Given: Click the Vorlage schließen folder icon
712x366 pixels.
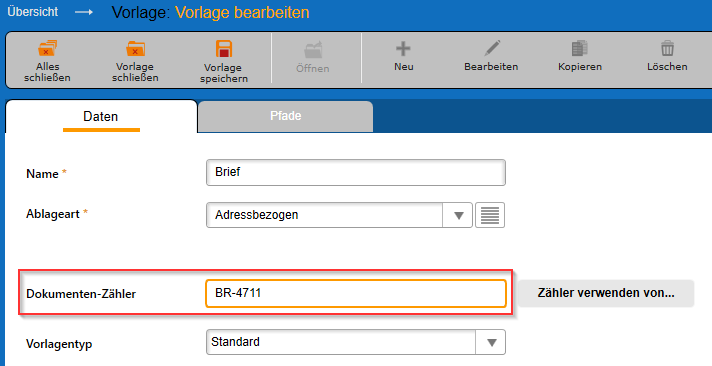Looking at the screenshot, I should (135, 48).
